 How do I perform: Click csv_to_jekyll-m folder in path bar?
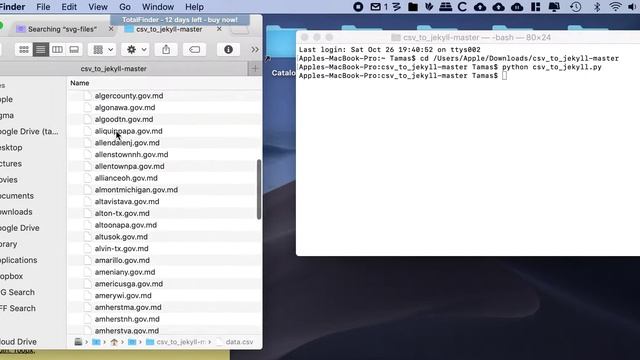[176, 342]
